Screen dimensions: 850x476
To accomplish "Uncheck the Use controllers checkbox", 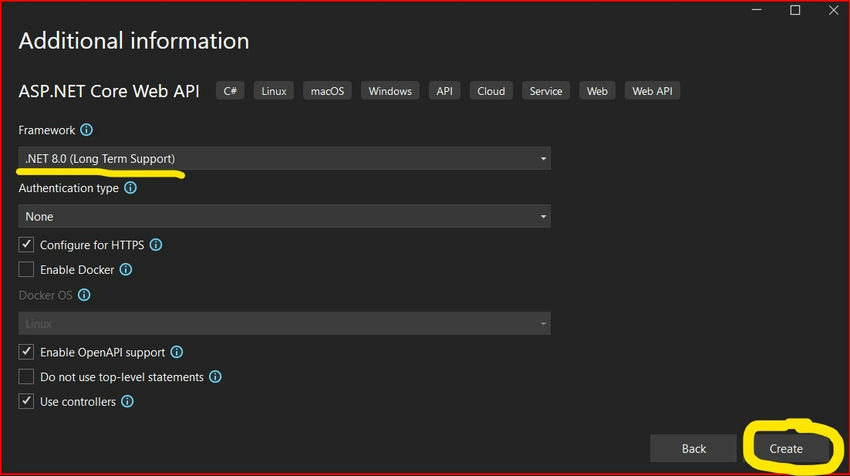I will tap(26, 402).
